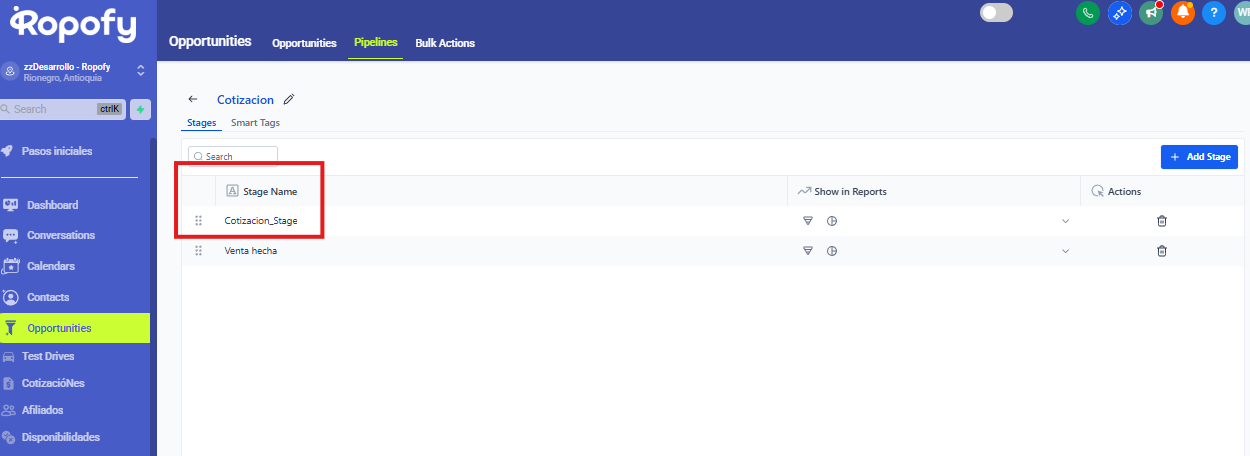Click the green quick-add lightning button
The image size is (1250, 456).
coord(141,109)
